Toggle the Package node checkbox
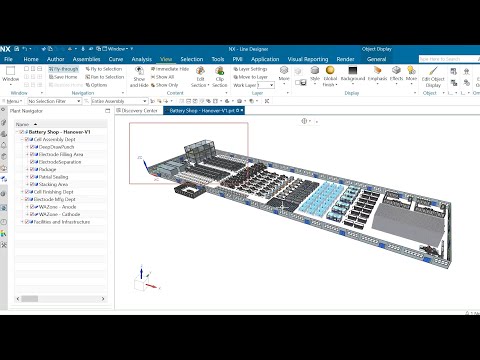 pos(32,169)
